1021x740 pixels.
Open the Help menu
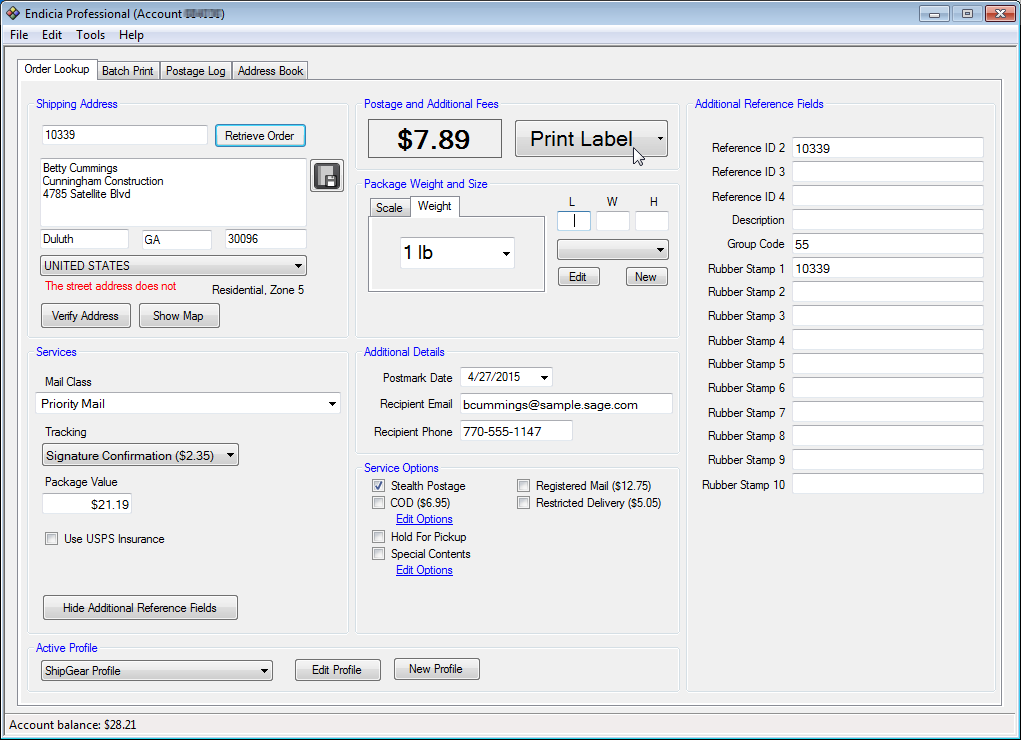(x=131, y=35)
